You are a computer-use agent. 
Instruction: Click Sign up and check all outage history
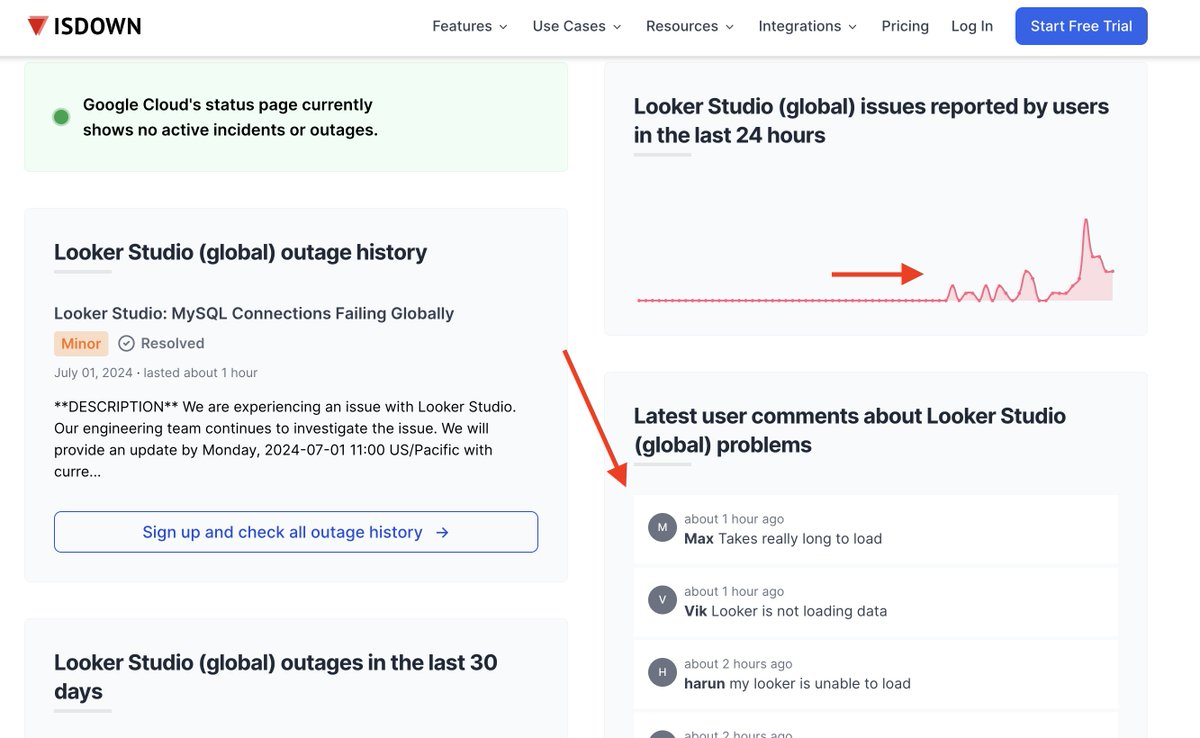point(296,532)
